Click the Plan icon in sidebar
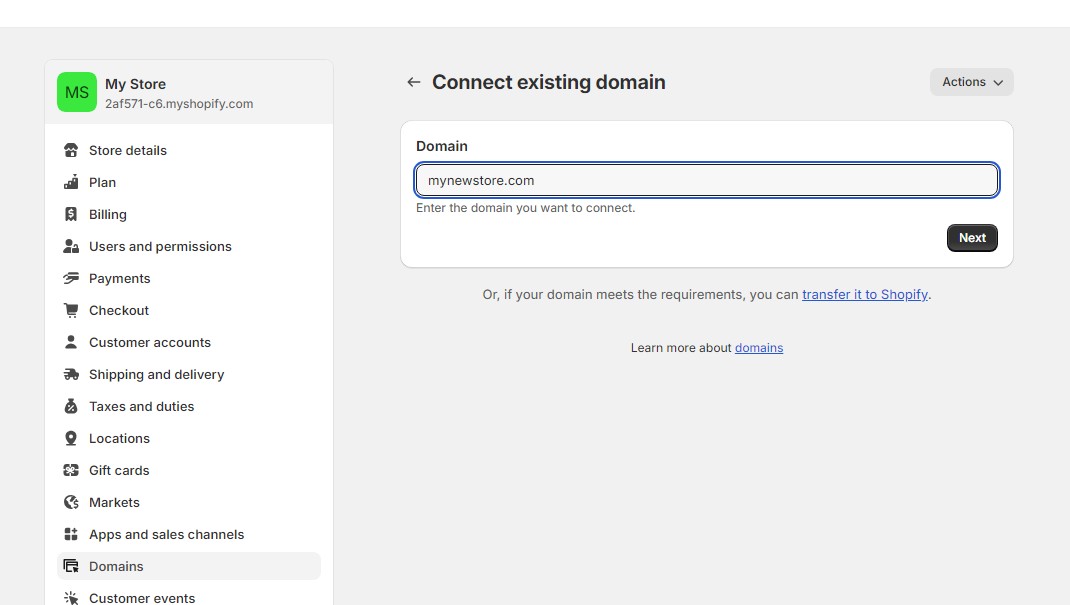1070x605 pixels. [x=71, y=182]
